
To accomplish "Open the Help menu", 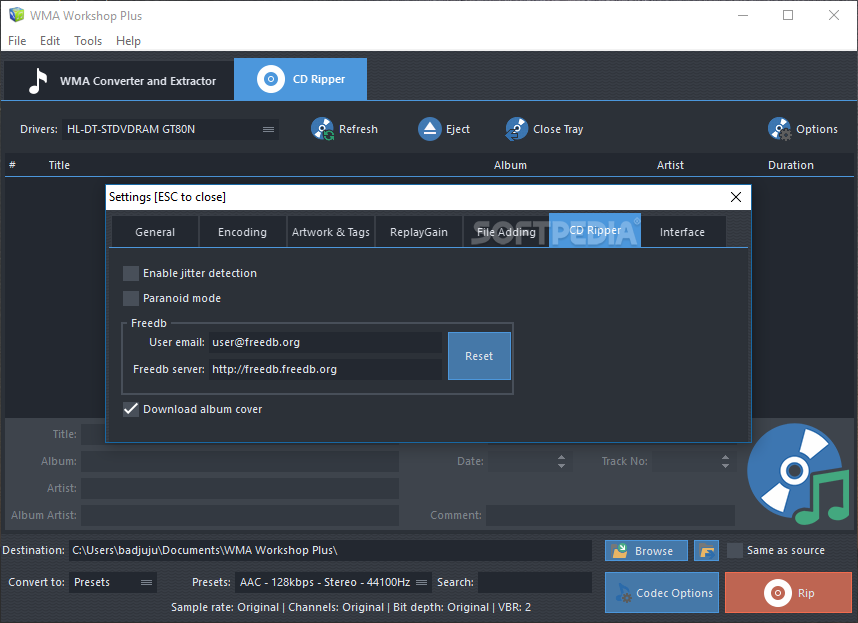I will click(128, 41).
